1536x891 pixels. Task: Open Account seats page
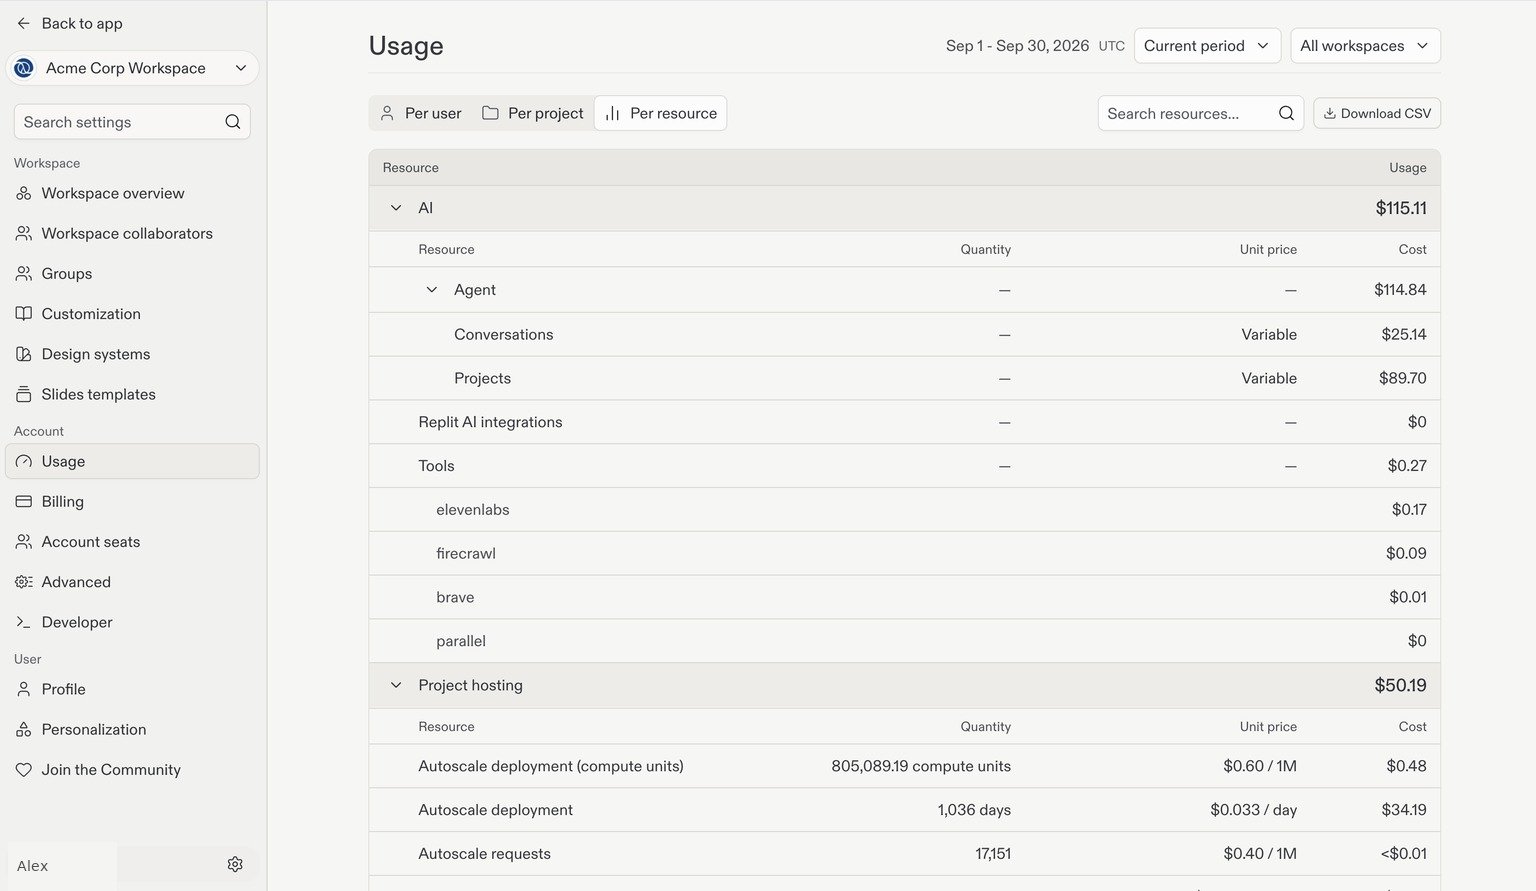tap(132, 541)
